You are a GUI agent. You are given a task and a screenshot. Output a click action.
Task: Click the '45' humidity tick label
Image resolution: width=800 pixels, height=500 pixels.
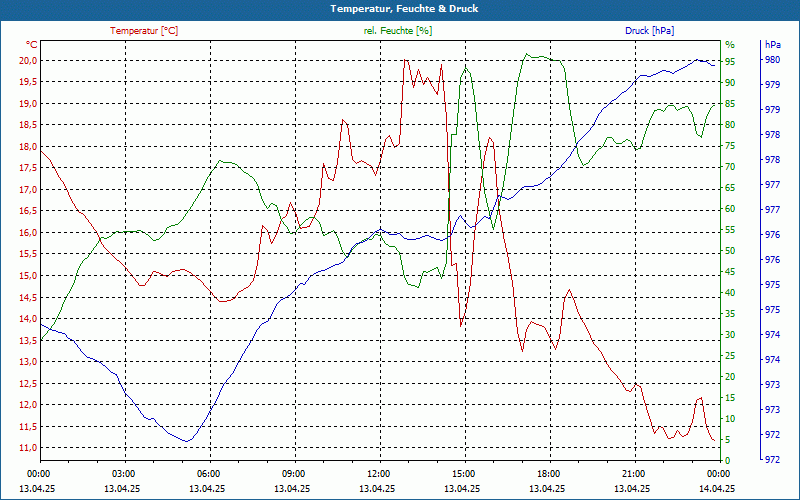[x=730, y=272]
